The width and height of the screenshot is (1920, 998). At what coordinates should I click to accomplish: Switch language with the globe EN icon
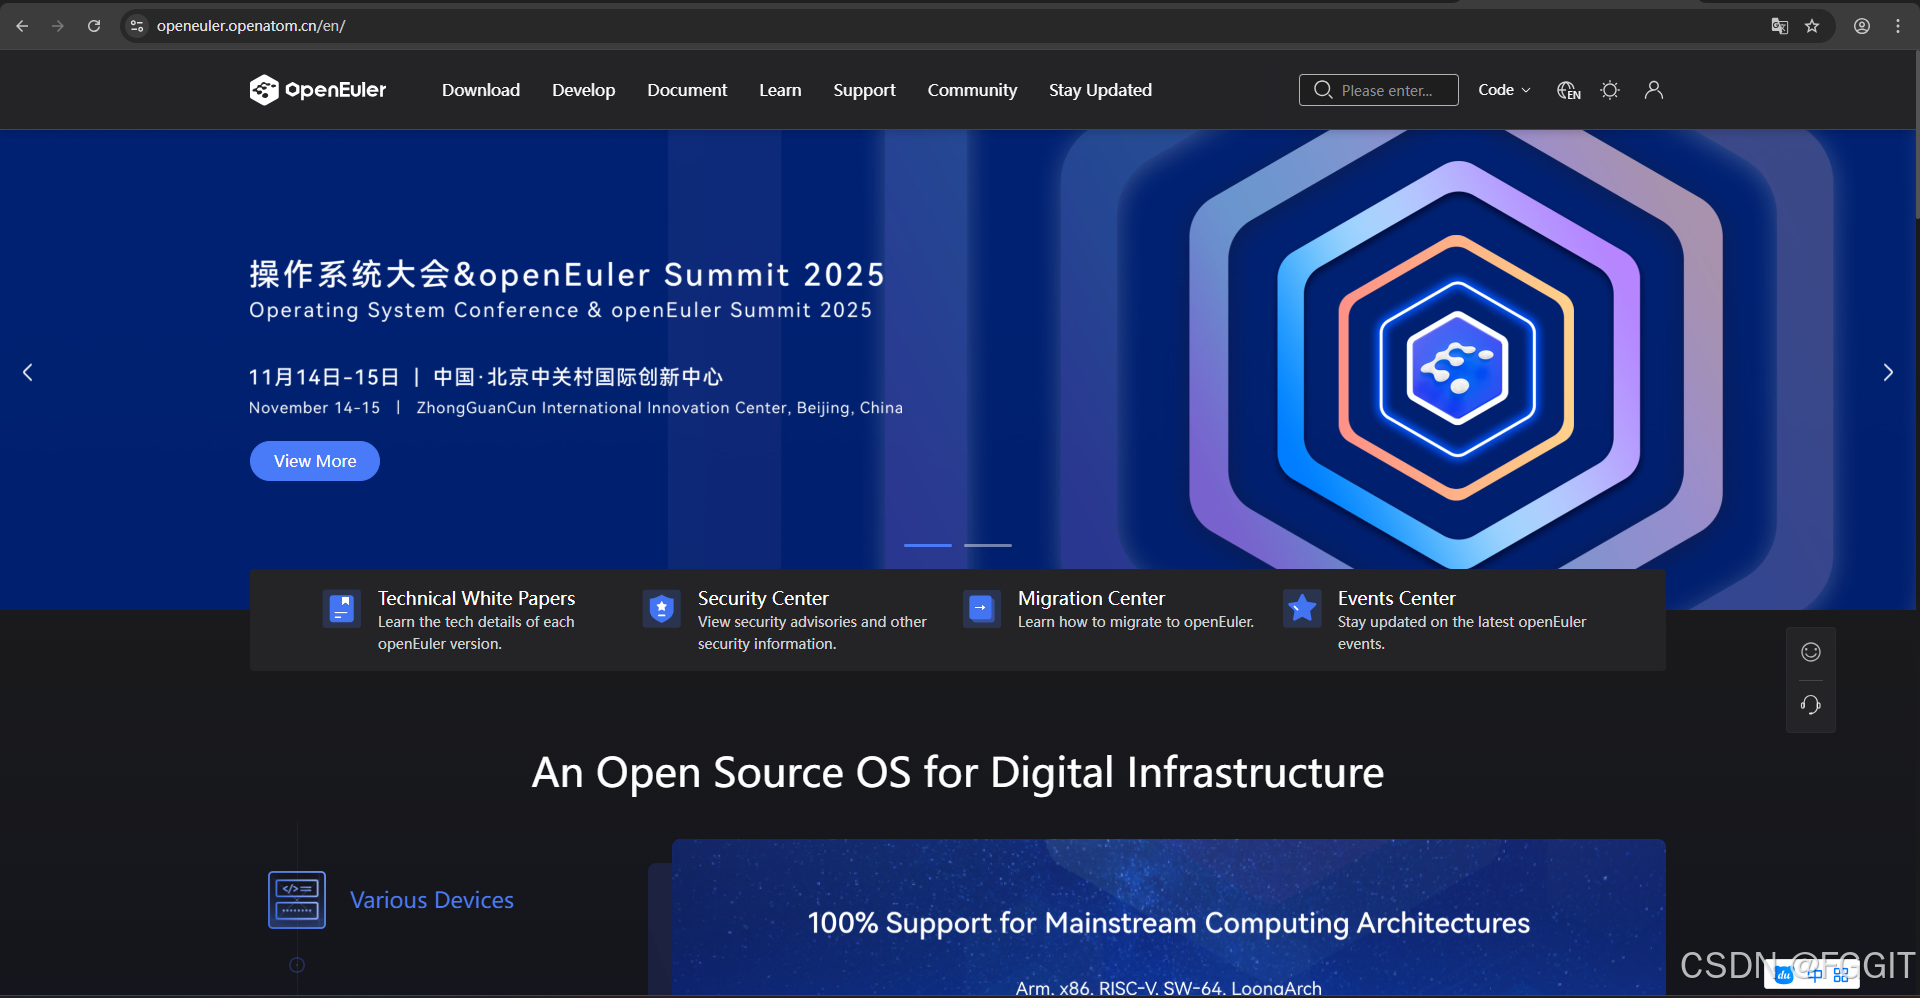(1569, 90)
